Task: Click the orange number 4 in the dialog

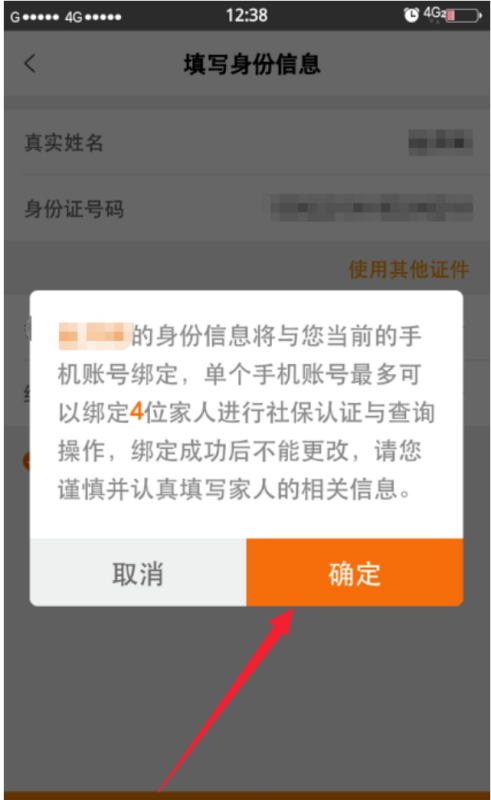Action: coord(136,412)
